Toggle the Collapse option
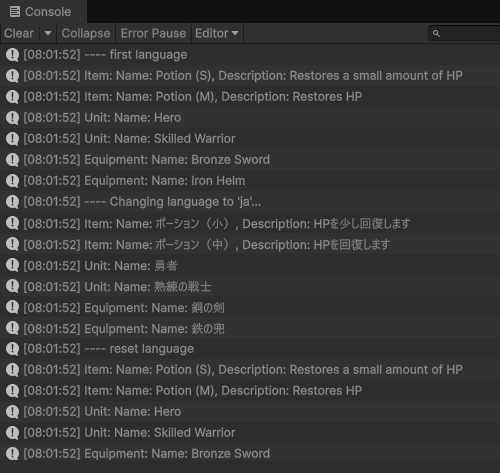The image size is (500, 473). [86, 33]
